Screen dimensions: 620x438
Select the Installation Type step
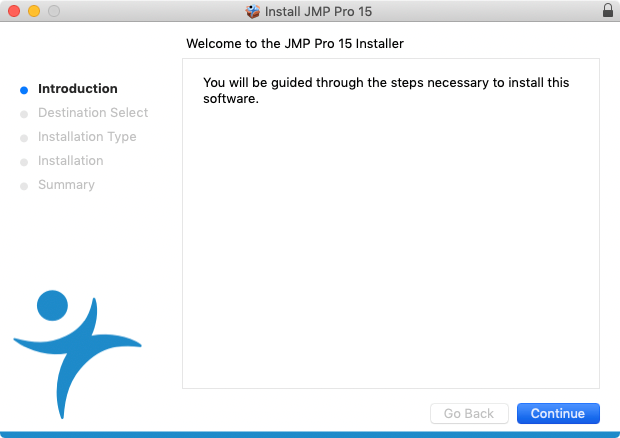coord(87,137)
